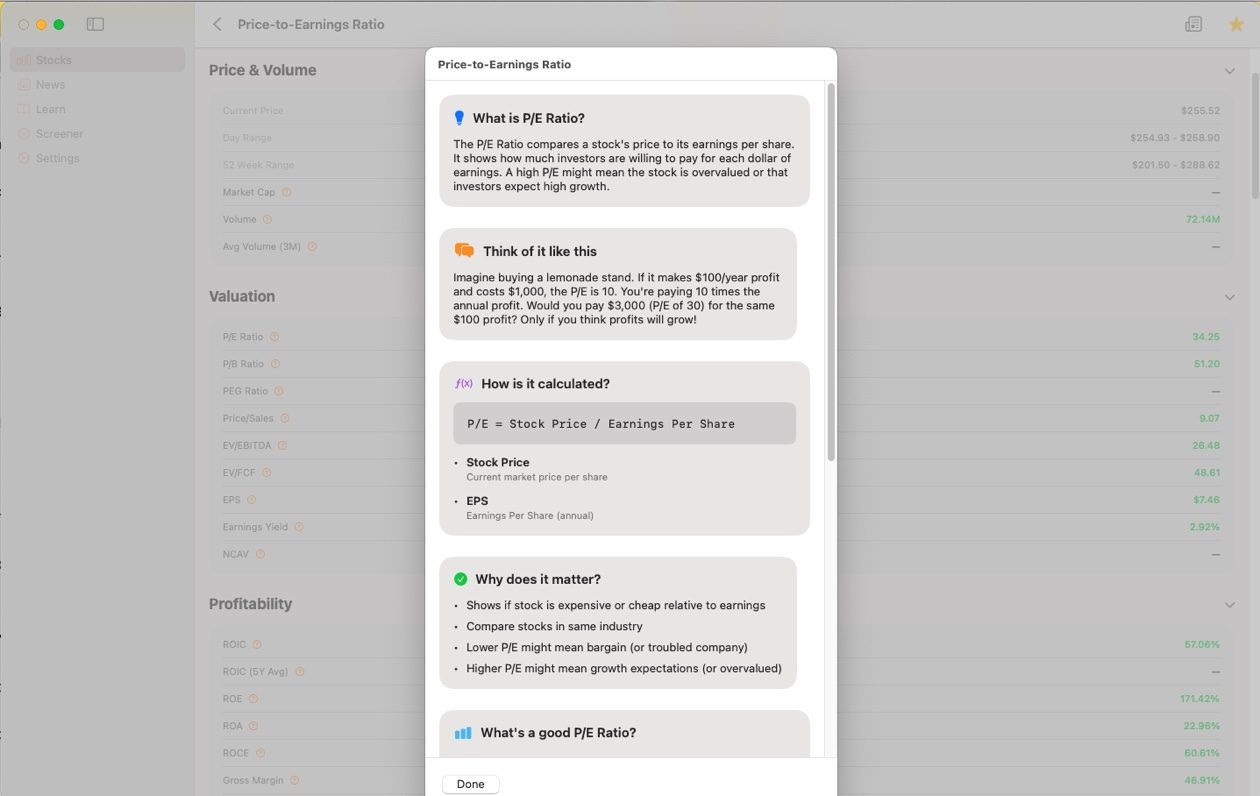Image resolution: width=1260 pixels, height=796 pixels.
Task: Open info icon beside Earnings Yield
Action: point(299,527)
